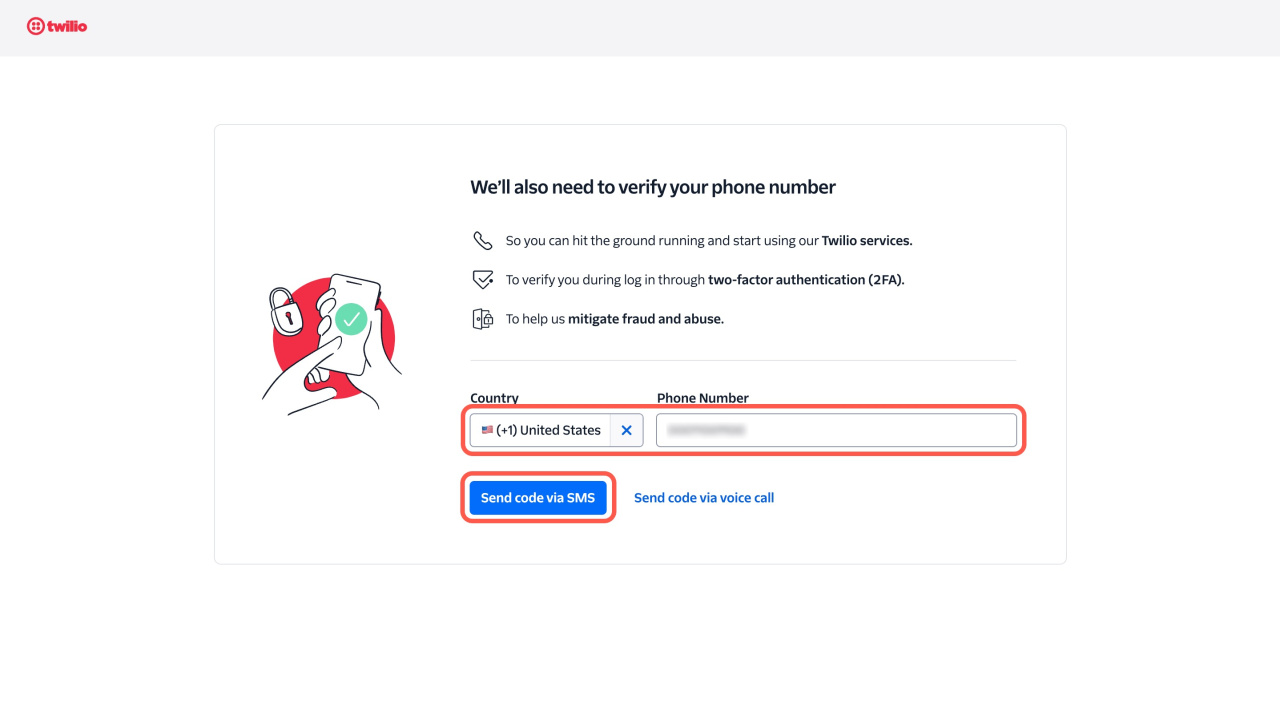Click the green checkmark circle illustration
Screen dimensions: 1280x711
351,319
